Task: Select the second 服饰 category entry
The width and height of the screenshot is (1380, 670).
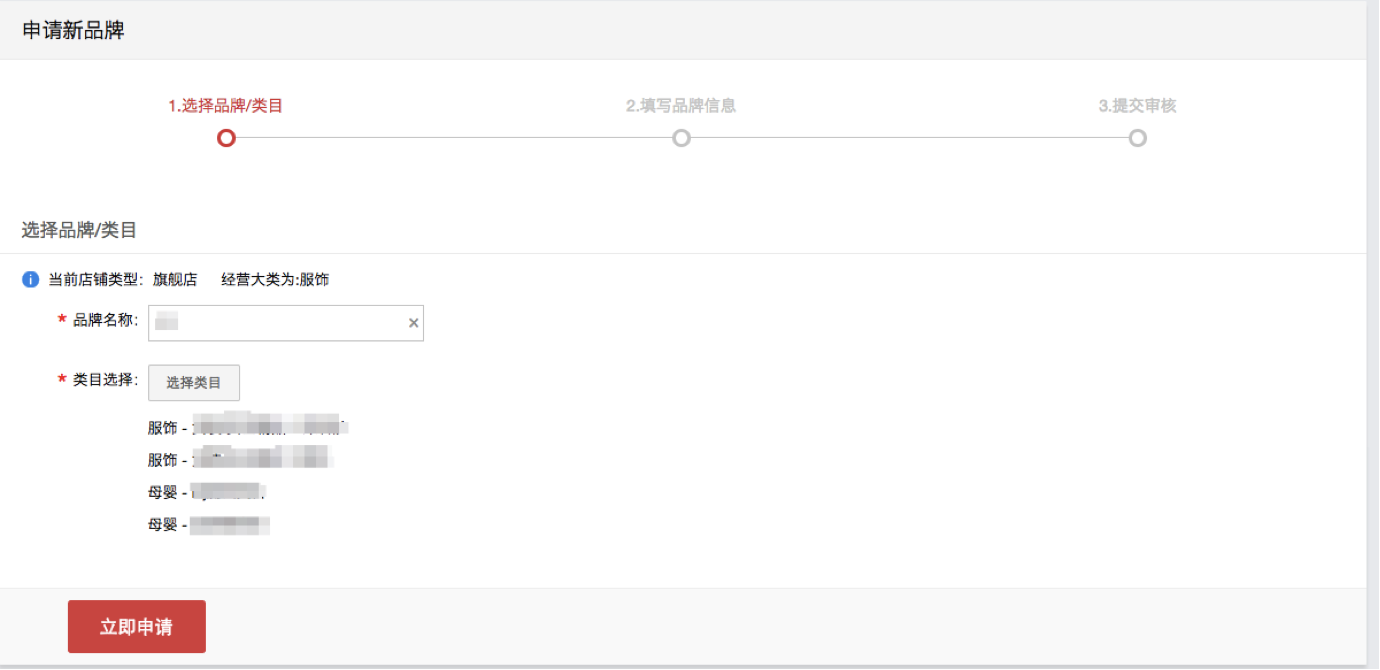Action: point(240,459)
